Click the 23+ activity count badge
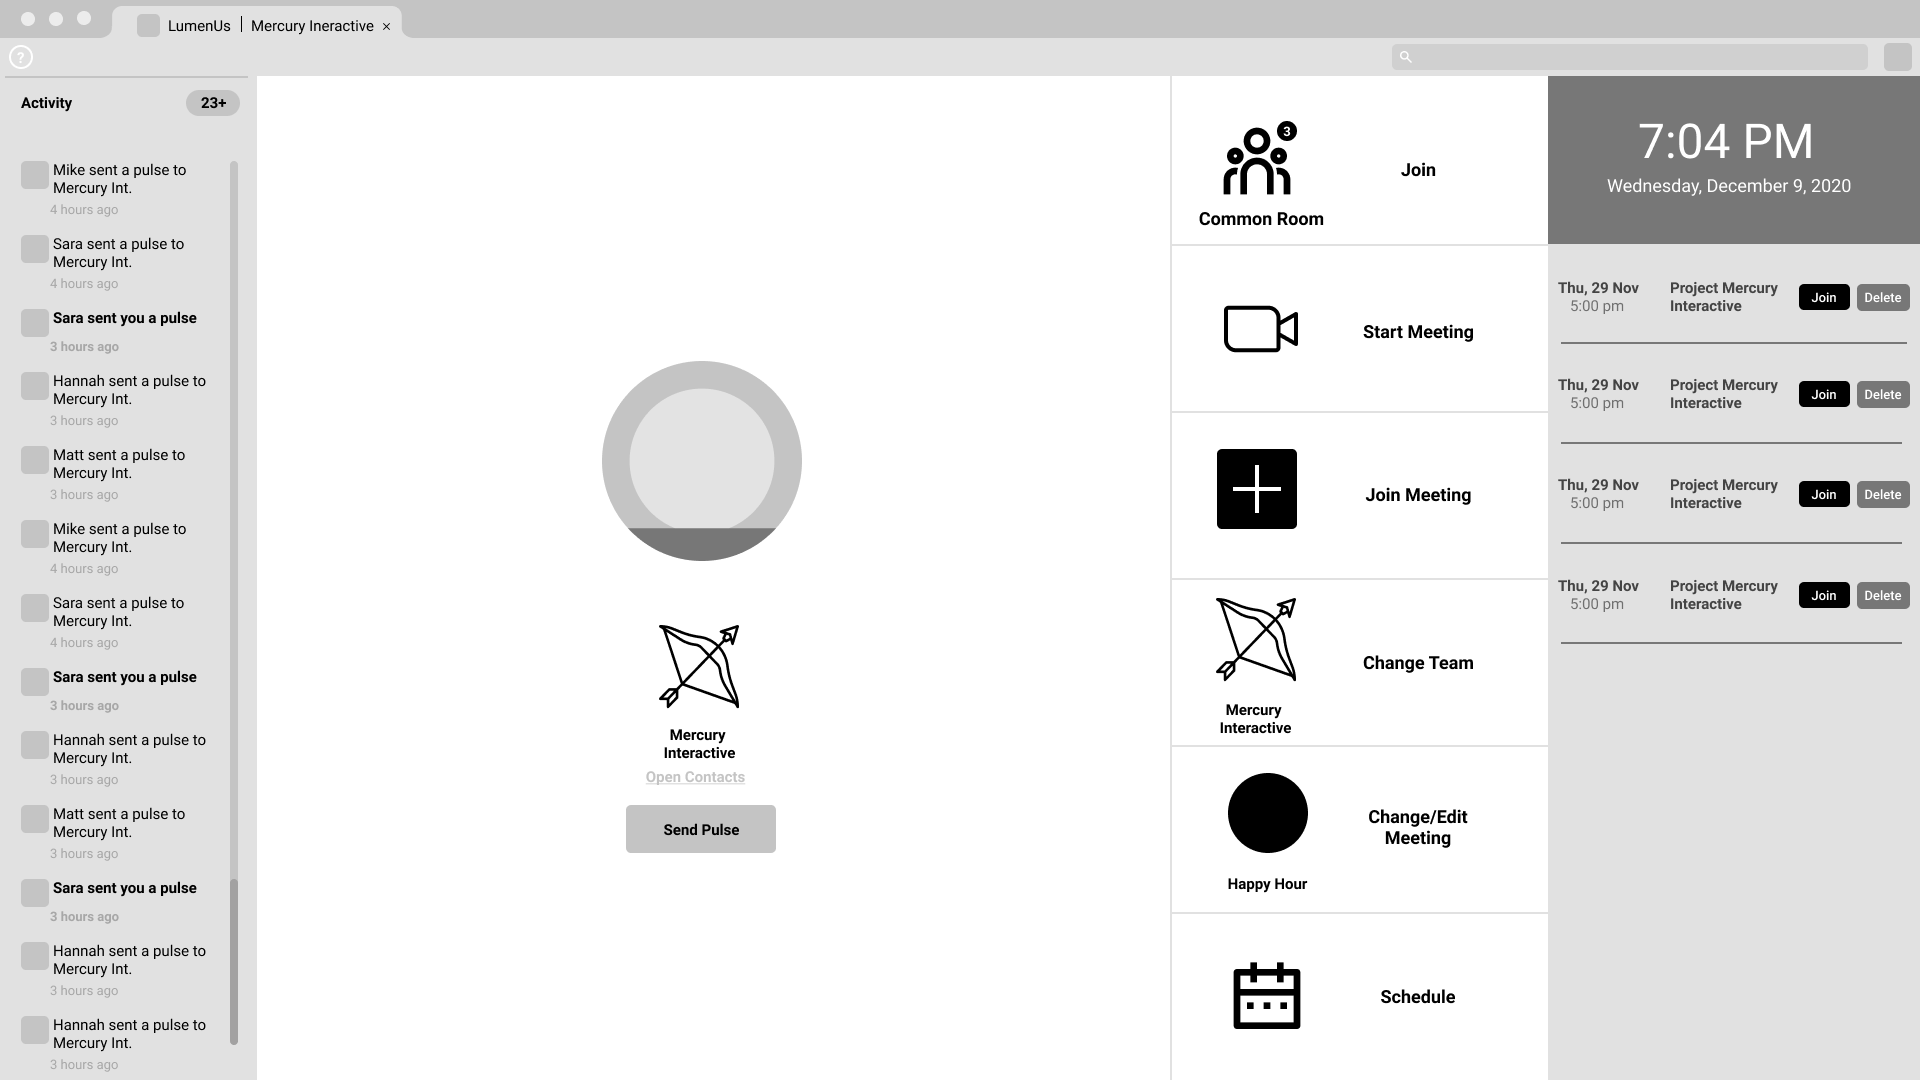The image size is (1920, 1080). 212,103
